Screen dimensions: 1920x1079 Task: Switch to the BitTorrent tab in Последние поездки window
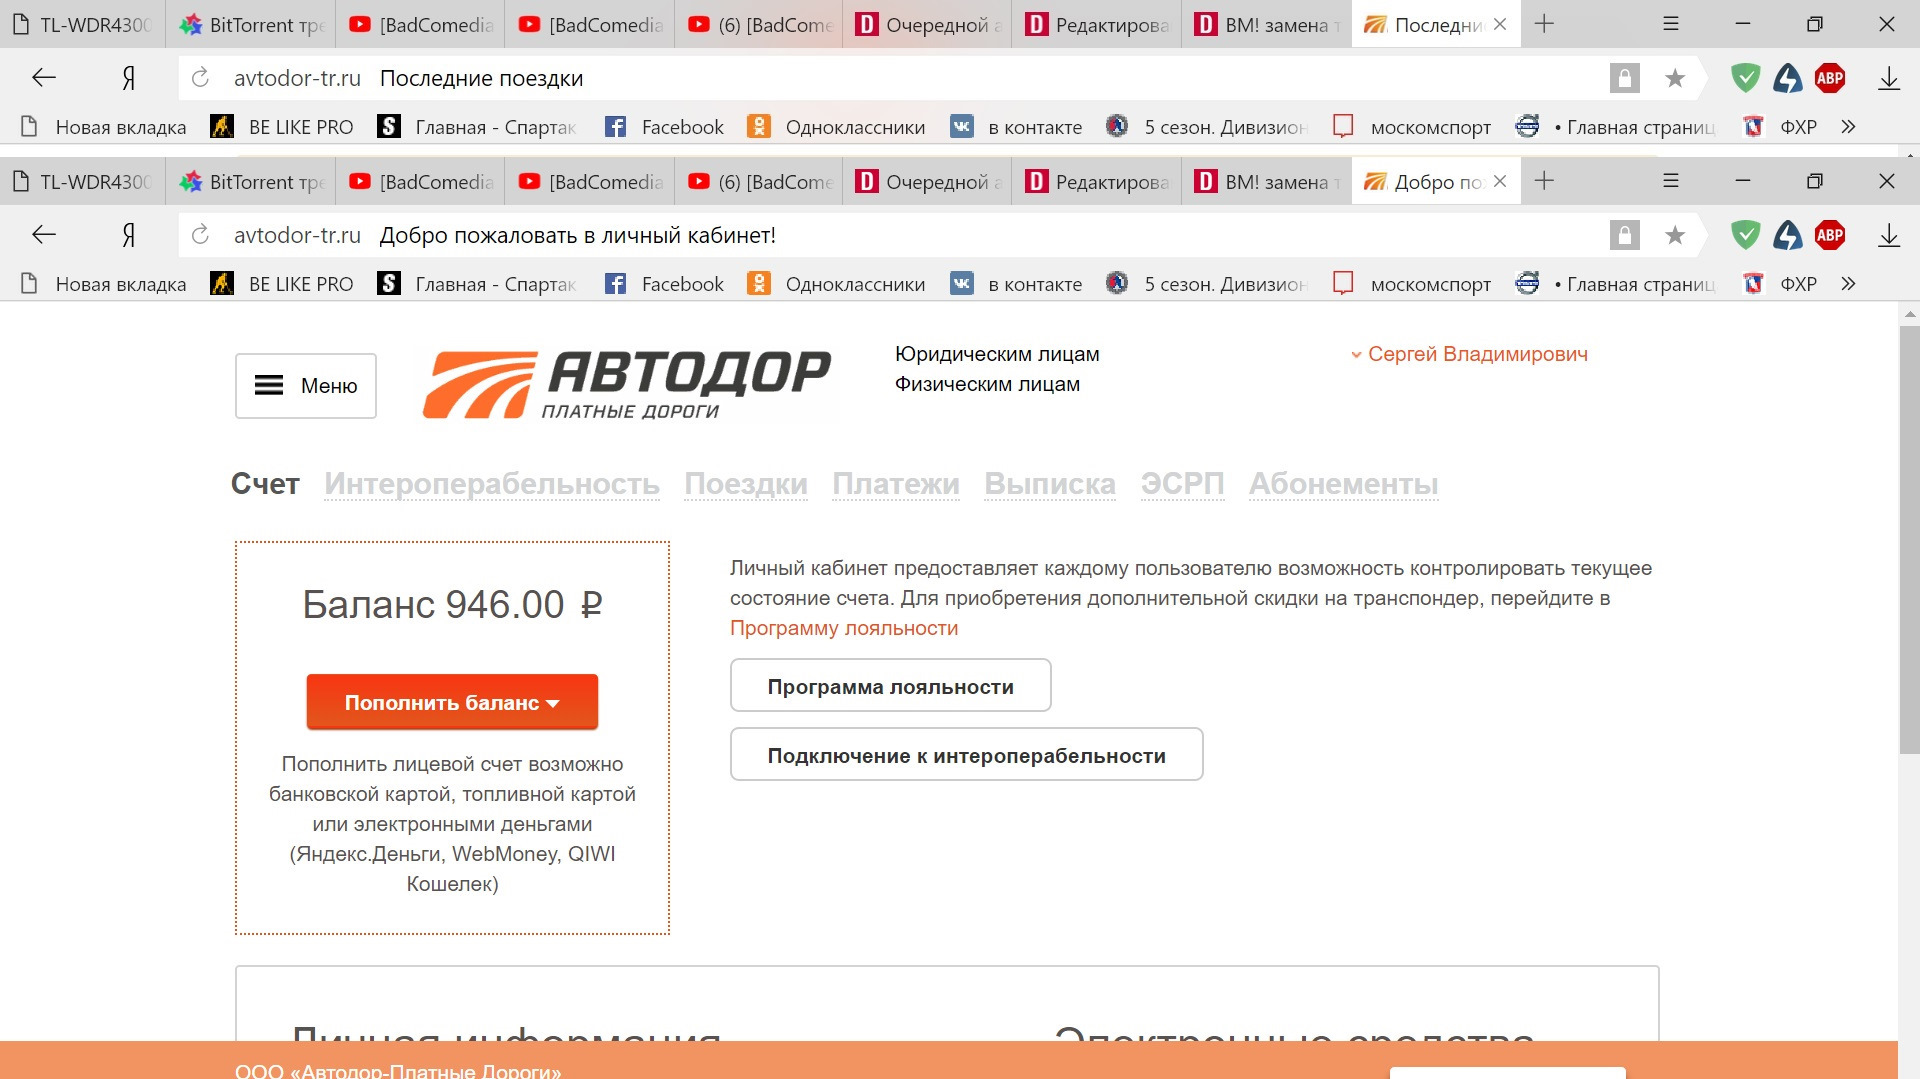point(251,25)
